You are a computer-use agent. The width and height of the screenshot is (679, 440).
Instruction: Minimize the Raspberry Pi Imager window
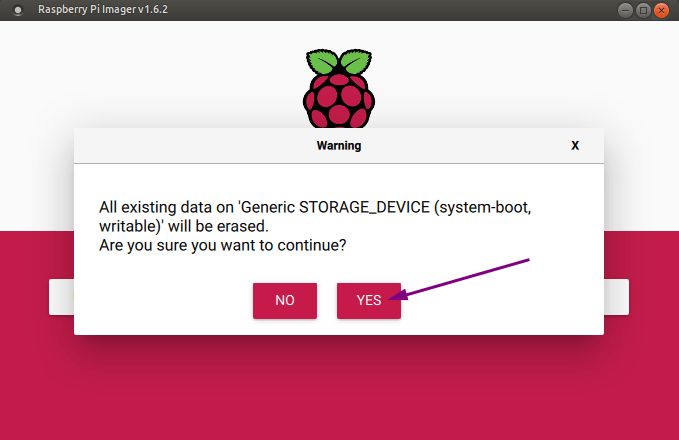point(626,9)
